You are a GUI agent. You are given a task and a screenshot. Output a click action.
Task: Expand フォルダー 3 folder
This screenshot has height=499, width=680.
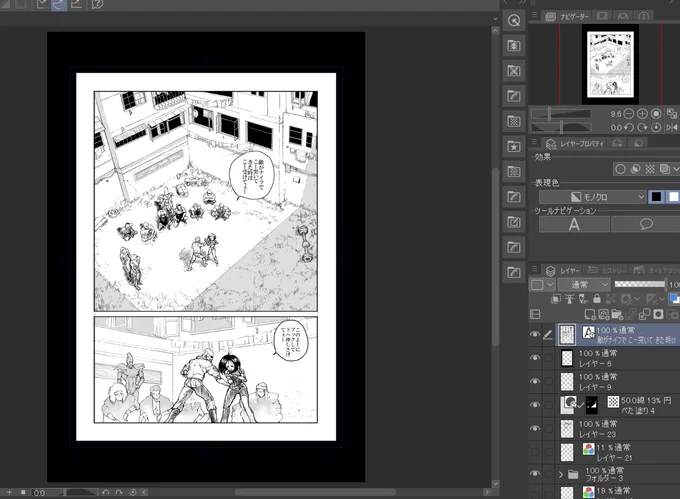[x=561, y=475]
